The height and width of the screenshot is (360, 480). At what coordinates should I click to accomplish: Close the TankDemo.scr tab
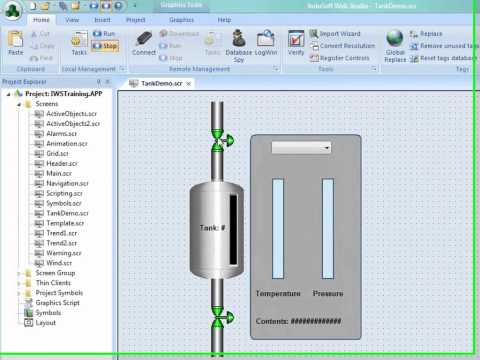(x=188, y=84)
